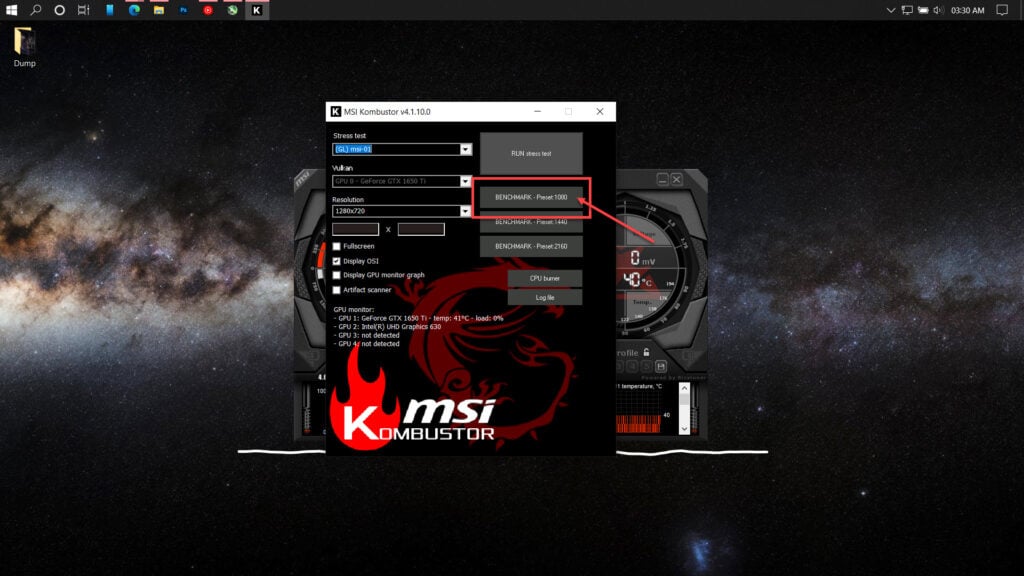The image size is (1024, 576).
Task: Open the red circular taskbar app
Action: coord(208,10)
